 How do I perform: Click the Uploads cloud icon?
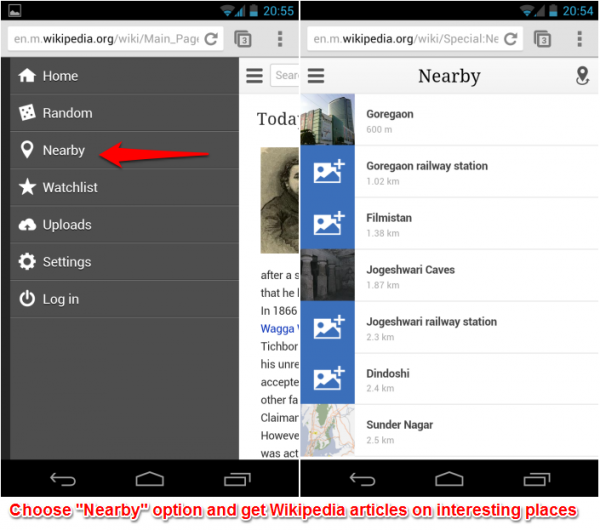pyautogui.click(x=27, y=225)
